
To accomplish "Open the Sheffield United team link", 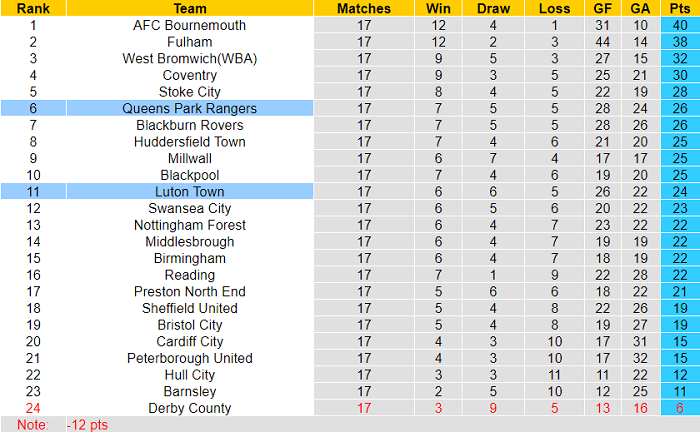I will [x=189, y=308].
